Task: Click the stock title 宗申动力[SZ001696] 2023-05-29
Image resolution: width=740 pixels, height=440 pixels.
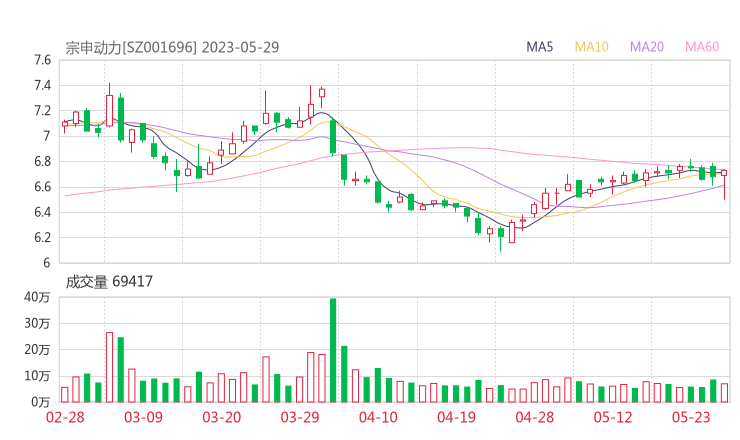Action: [172, 47]
